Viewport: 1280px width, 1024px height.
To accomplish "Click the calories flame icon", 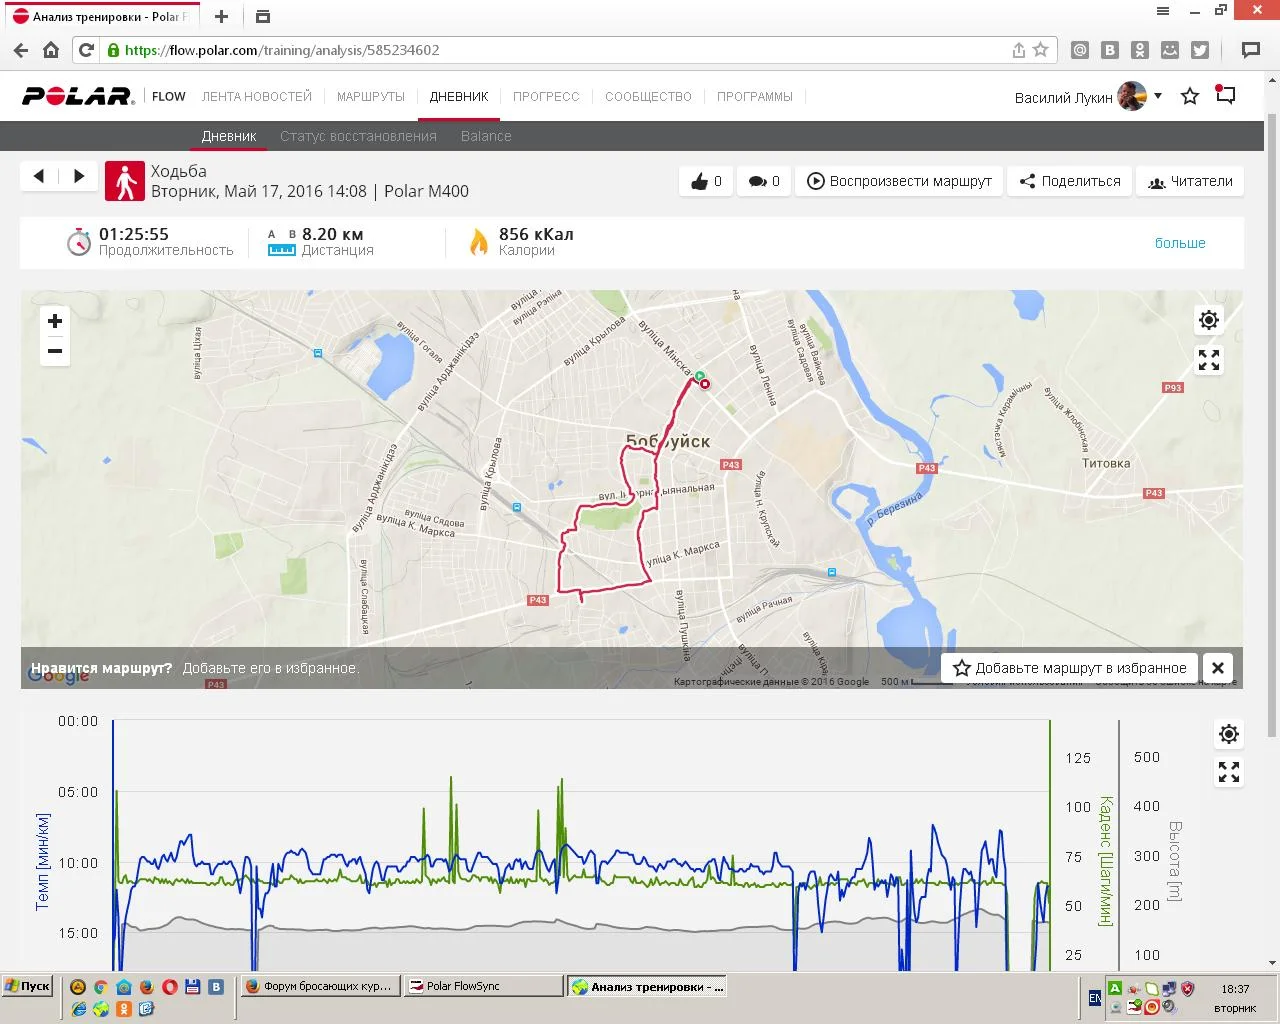I will coord(479,241).
